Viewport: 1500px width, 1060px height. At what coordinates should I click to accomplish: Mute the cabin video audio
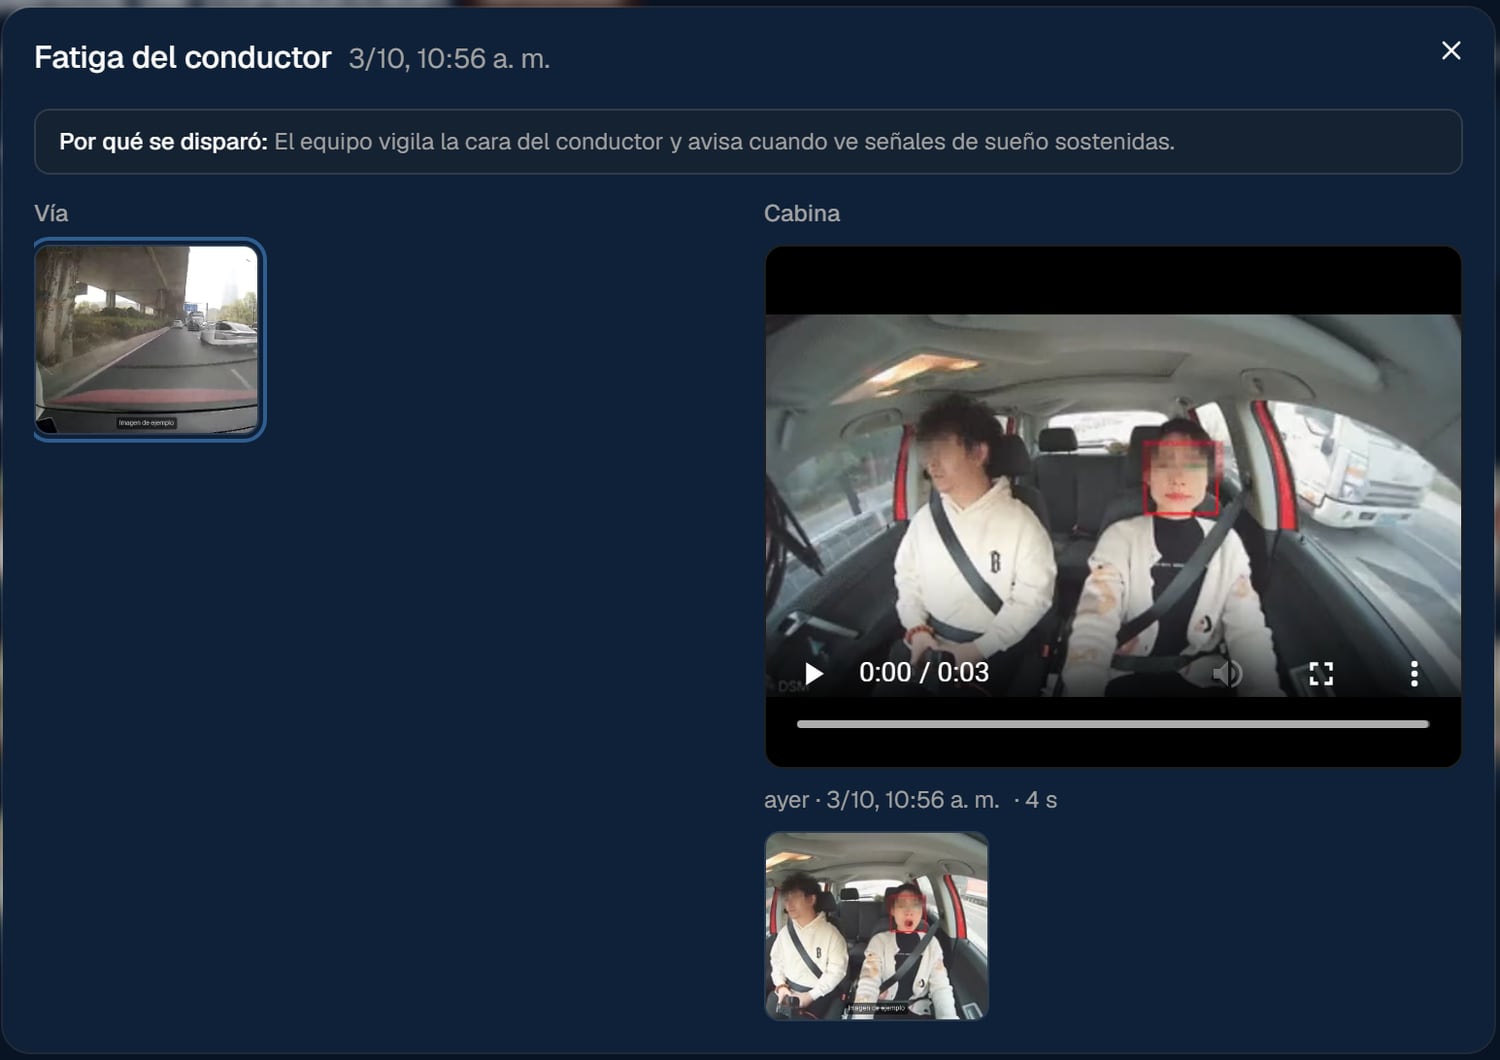tap(1227, 673)
